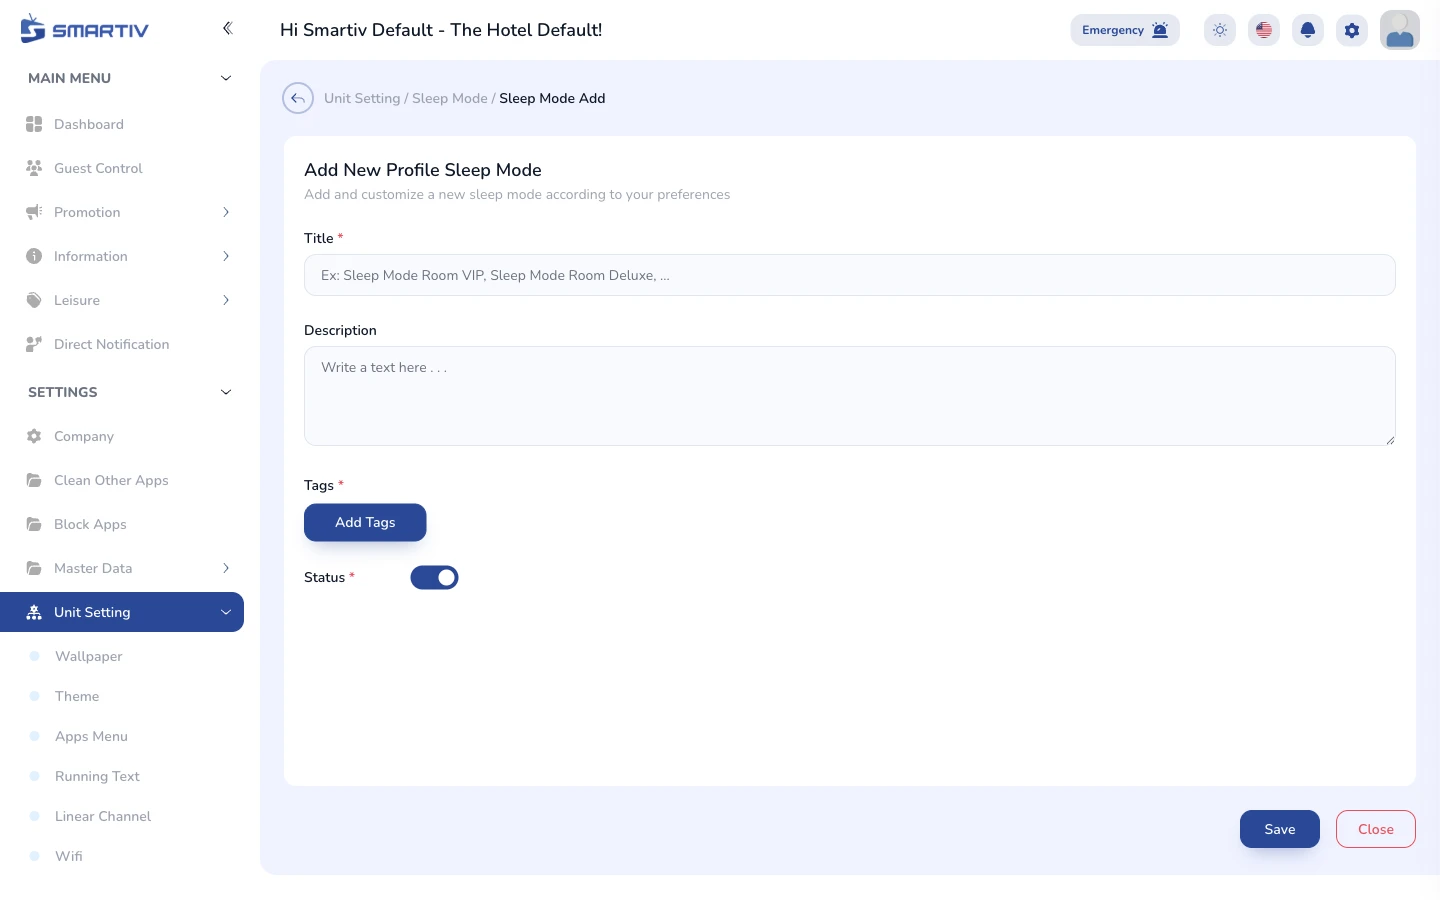The image size is (1440, 900).
Task: Click the Direct Notification icon
Action: tap(34, 344)
